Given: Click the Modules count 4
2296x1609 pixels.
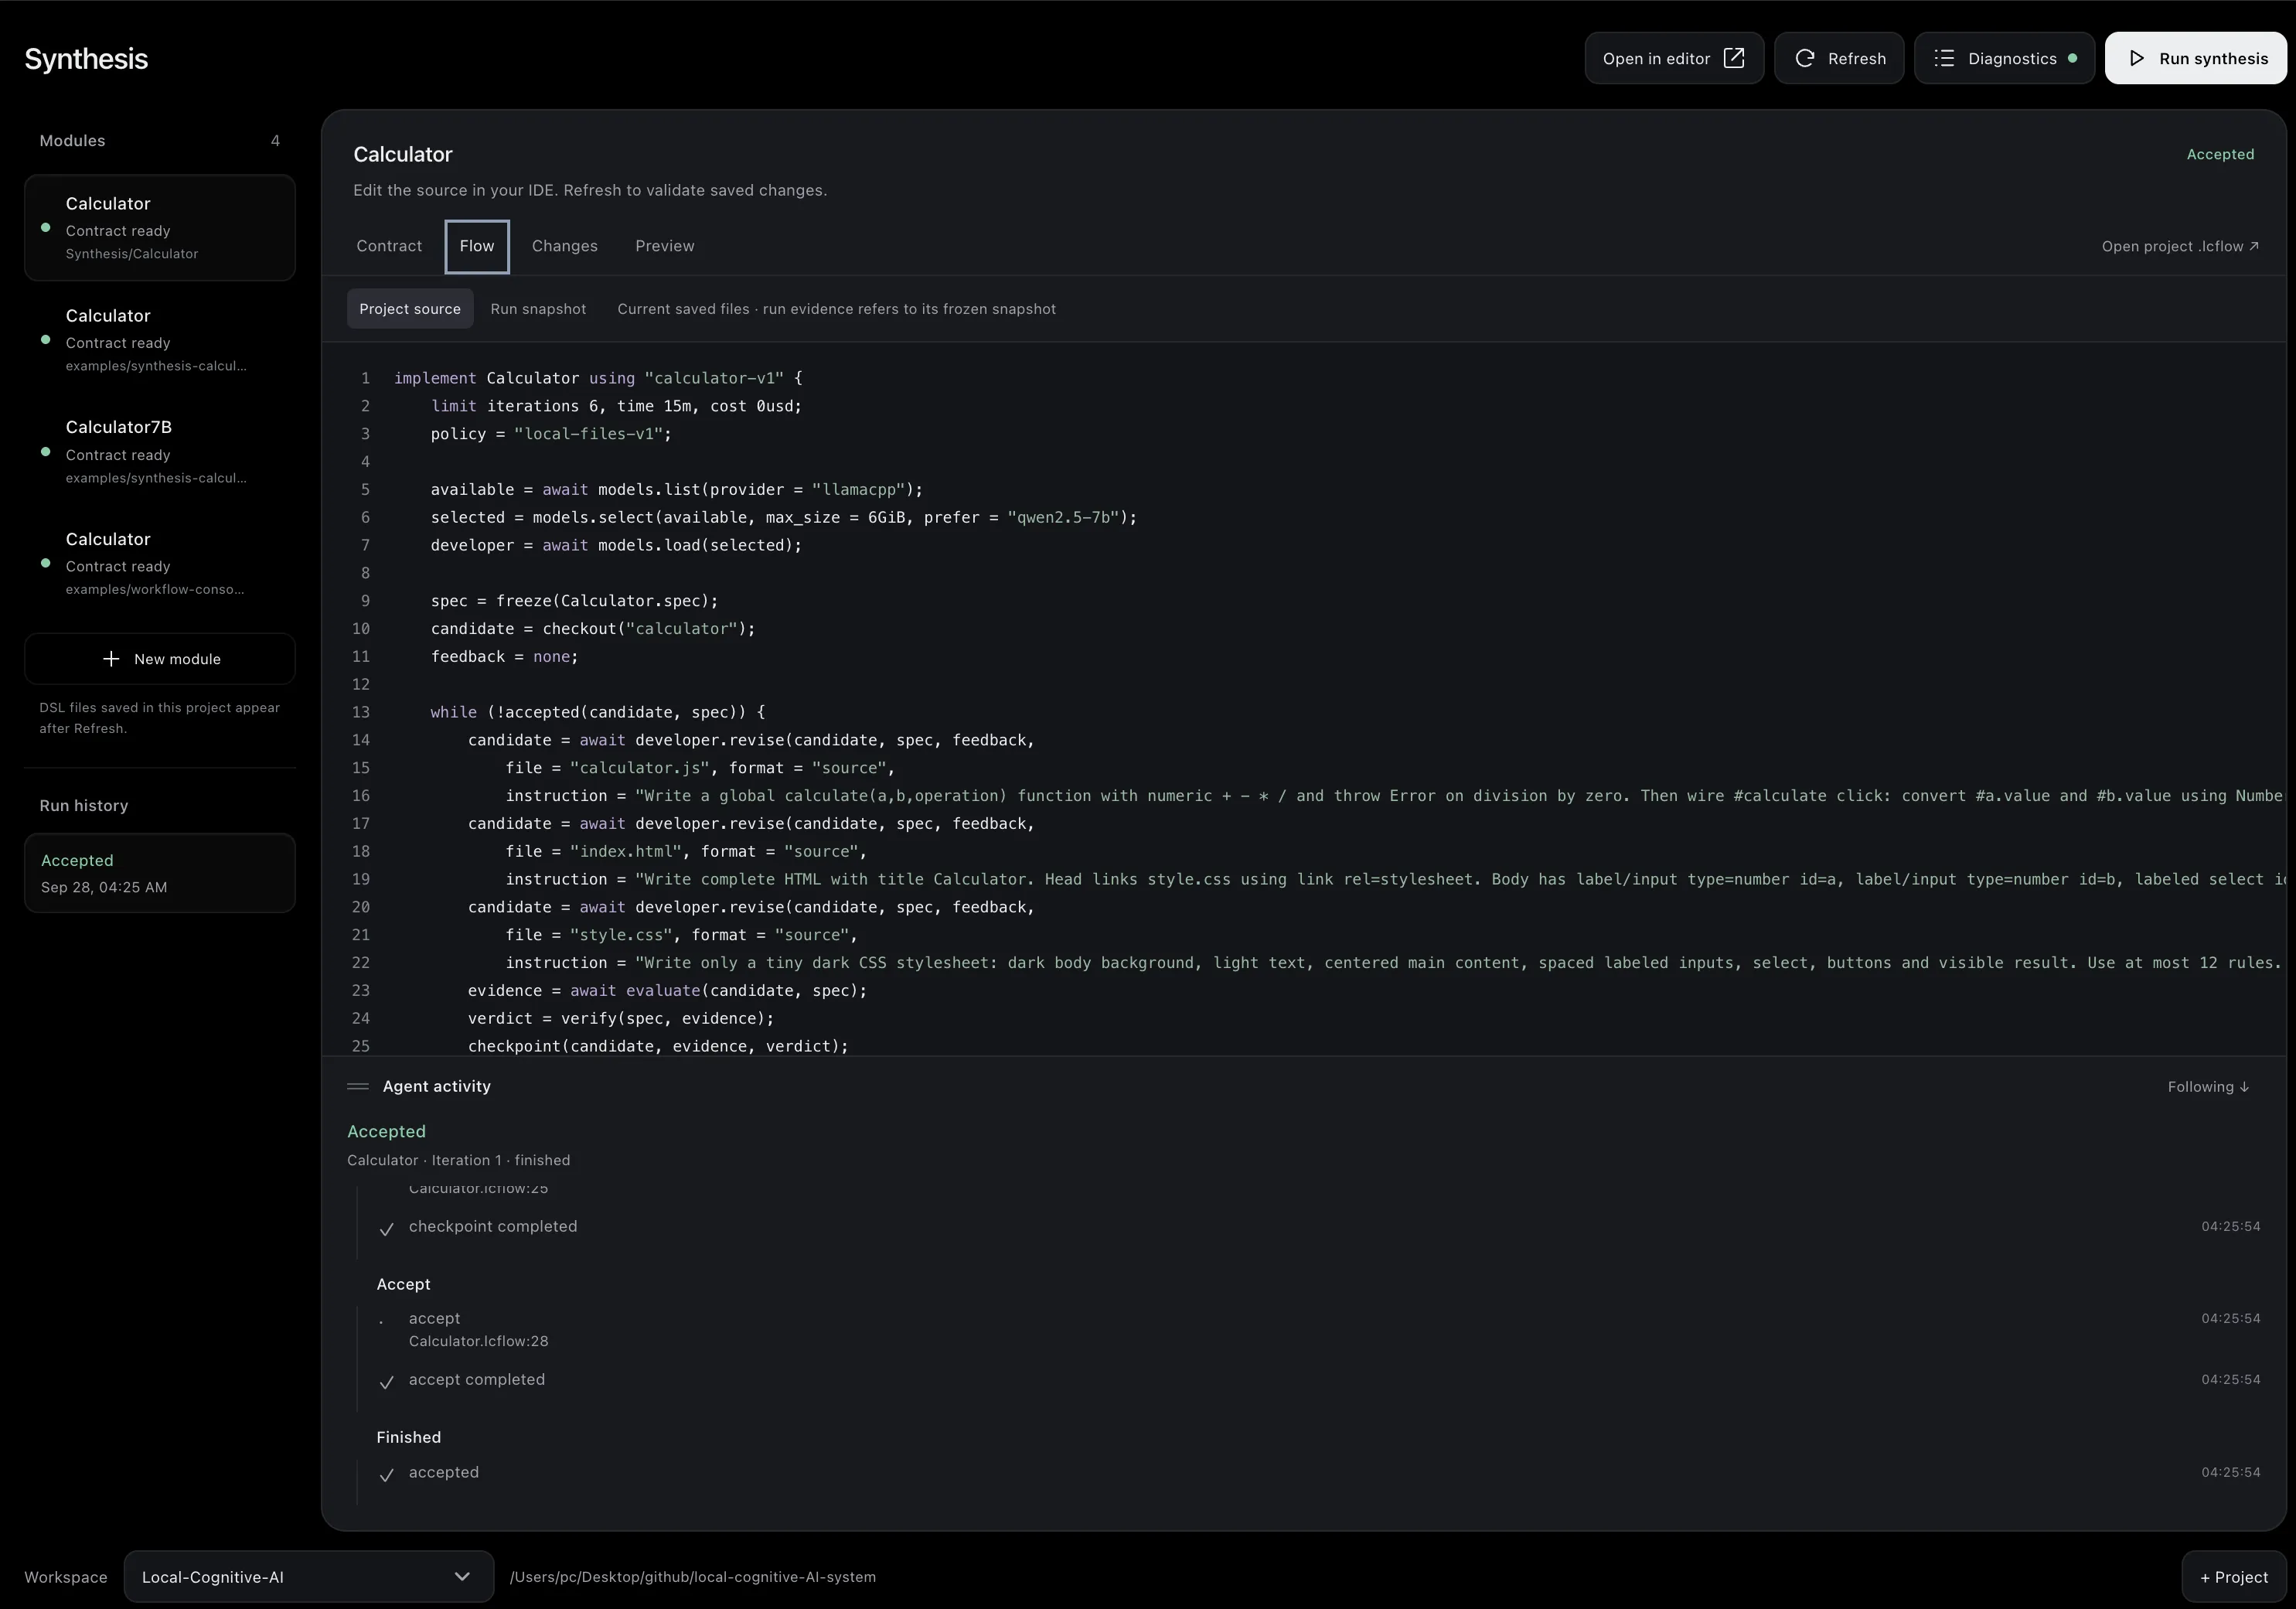Looking at the screenshot, I should [x=275, y=141].
